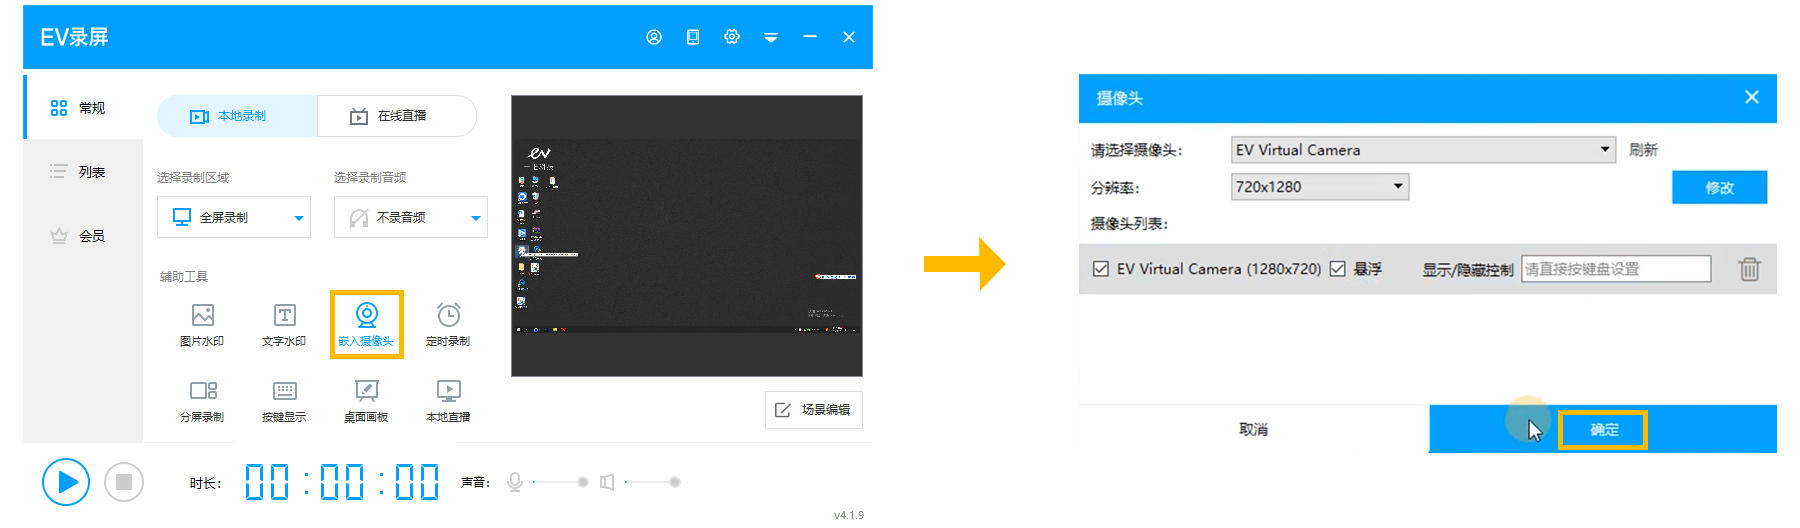1800x528 pixels.
Task: Switch to 常规 sidebar tab
Action: [84, 108]
